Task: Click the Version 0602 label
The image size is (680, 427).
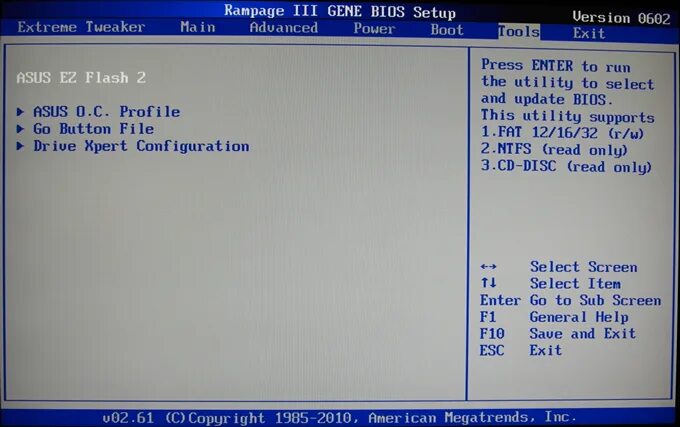Action: coord(621,18)
